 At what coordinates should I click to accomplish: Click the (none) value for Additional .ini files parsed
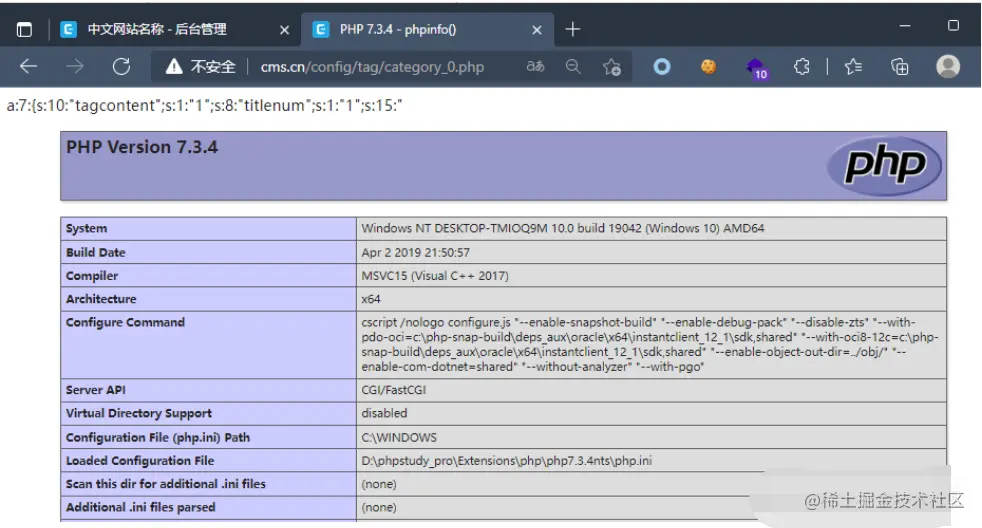click(x=378, y=507)
